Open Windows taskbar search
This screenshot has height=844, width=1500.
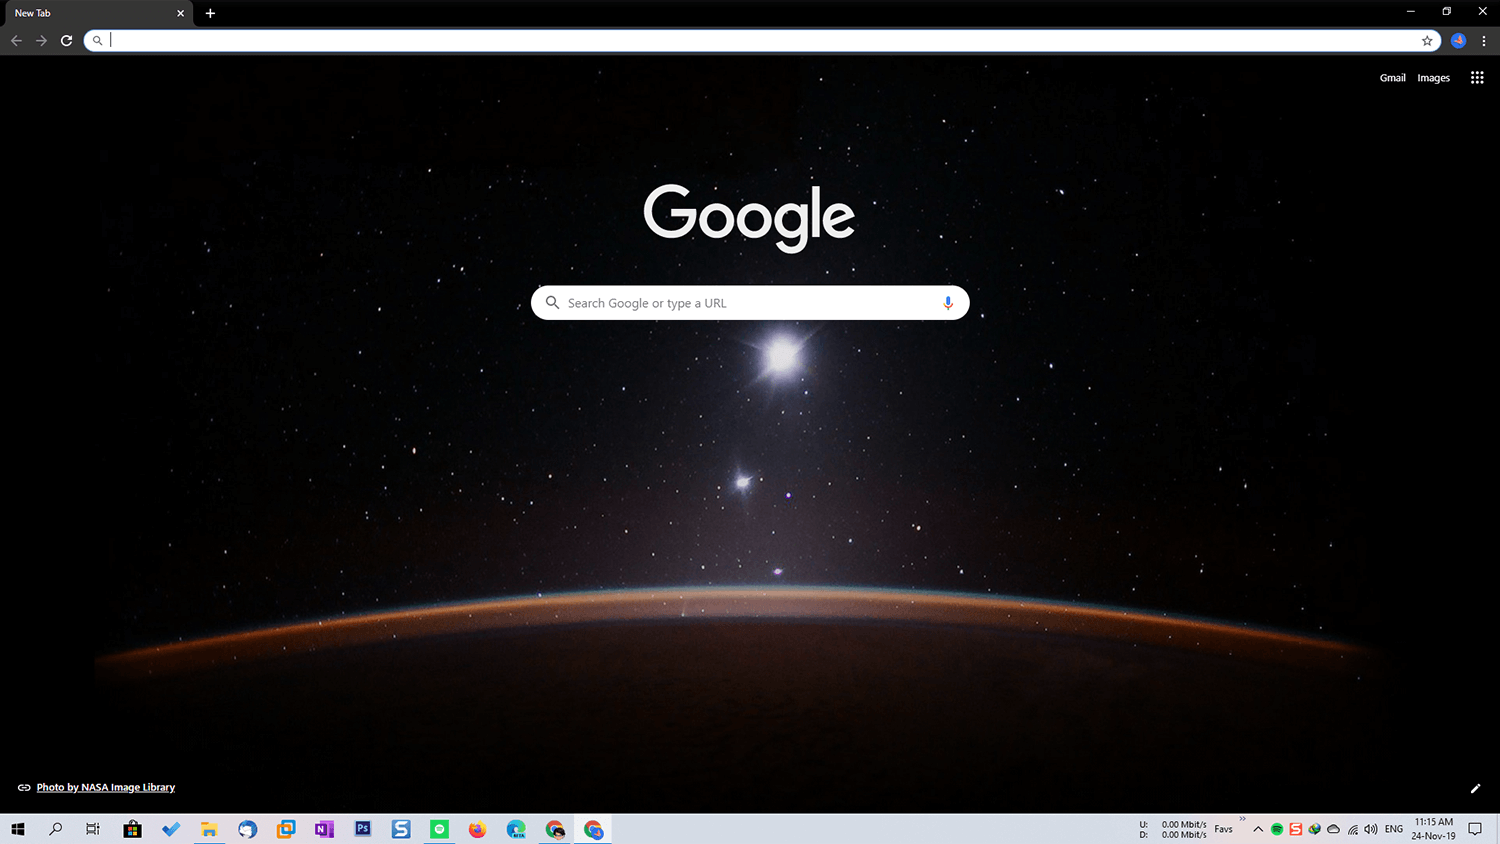[56, 829]
